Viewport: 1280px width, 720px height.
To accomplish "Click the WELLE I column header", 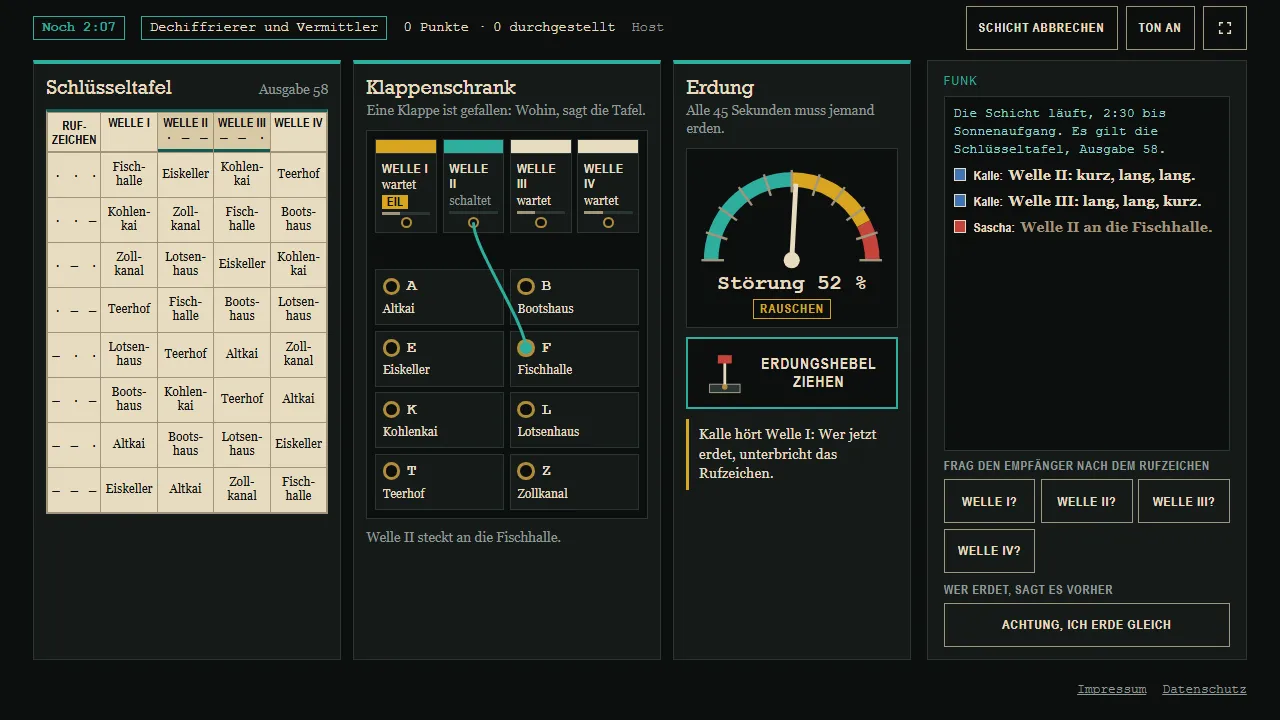I will pos(129,132).
